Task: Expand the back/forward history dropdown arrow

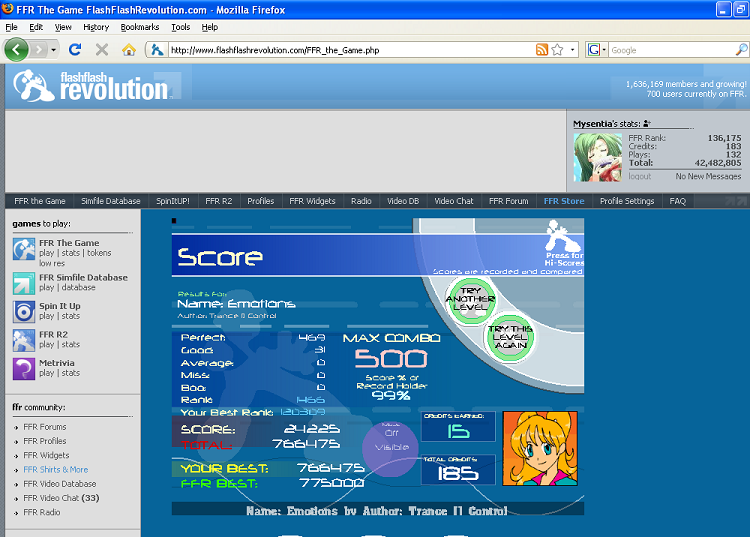Action: click(x=53, y=49)
